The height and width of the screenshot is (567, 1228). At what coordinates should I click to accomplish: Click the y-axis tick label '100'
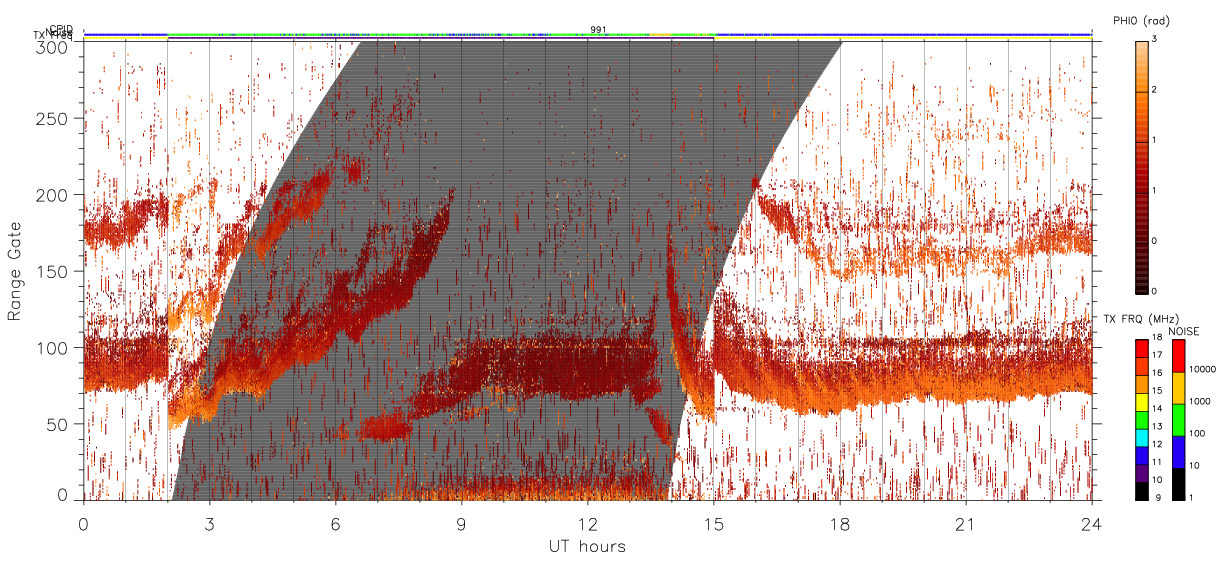pyautogui.click(x=55, y=347)
